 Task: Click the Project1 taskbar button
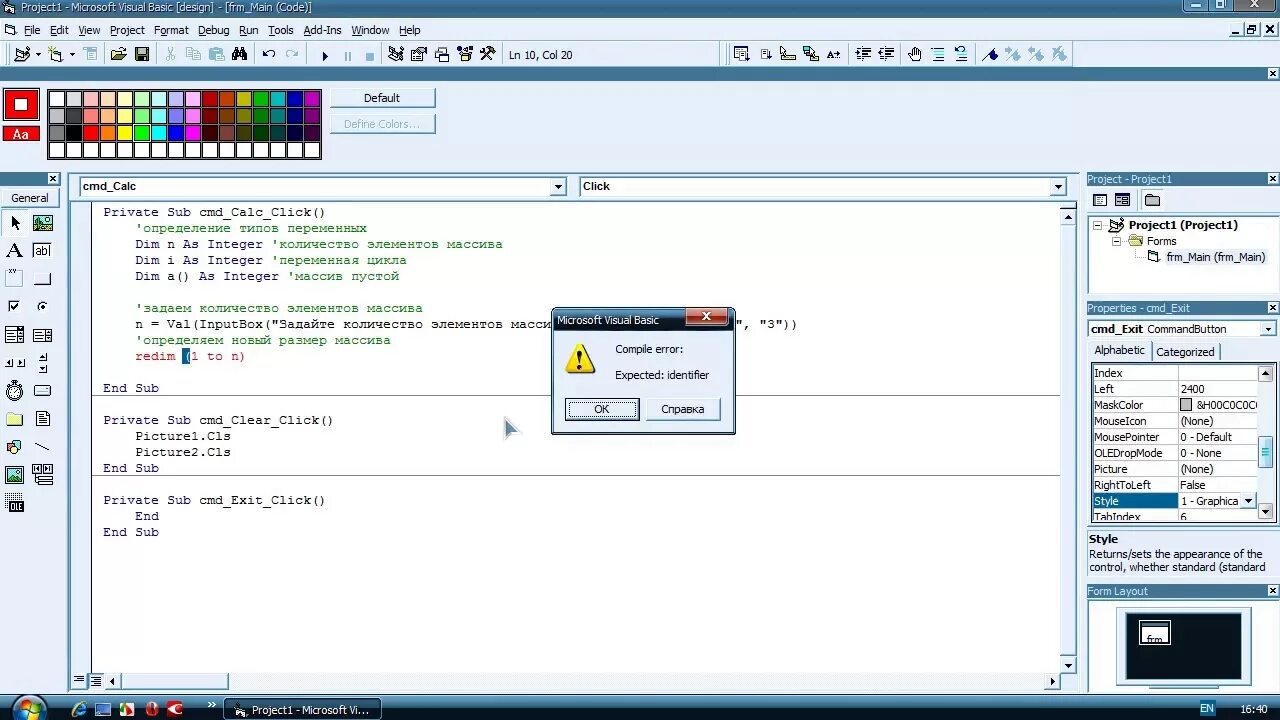click(x=303, y=709)
